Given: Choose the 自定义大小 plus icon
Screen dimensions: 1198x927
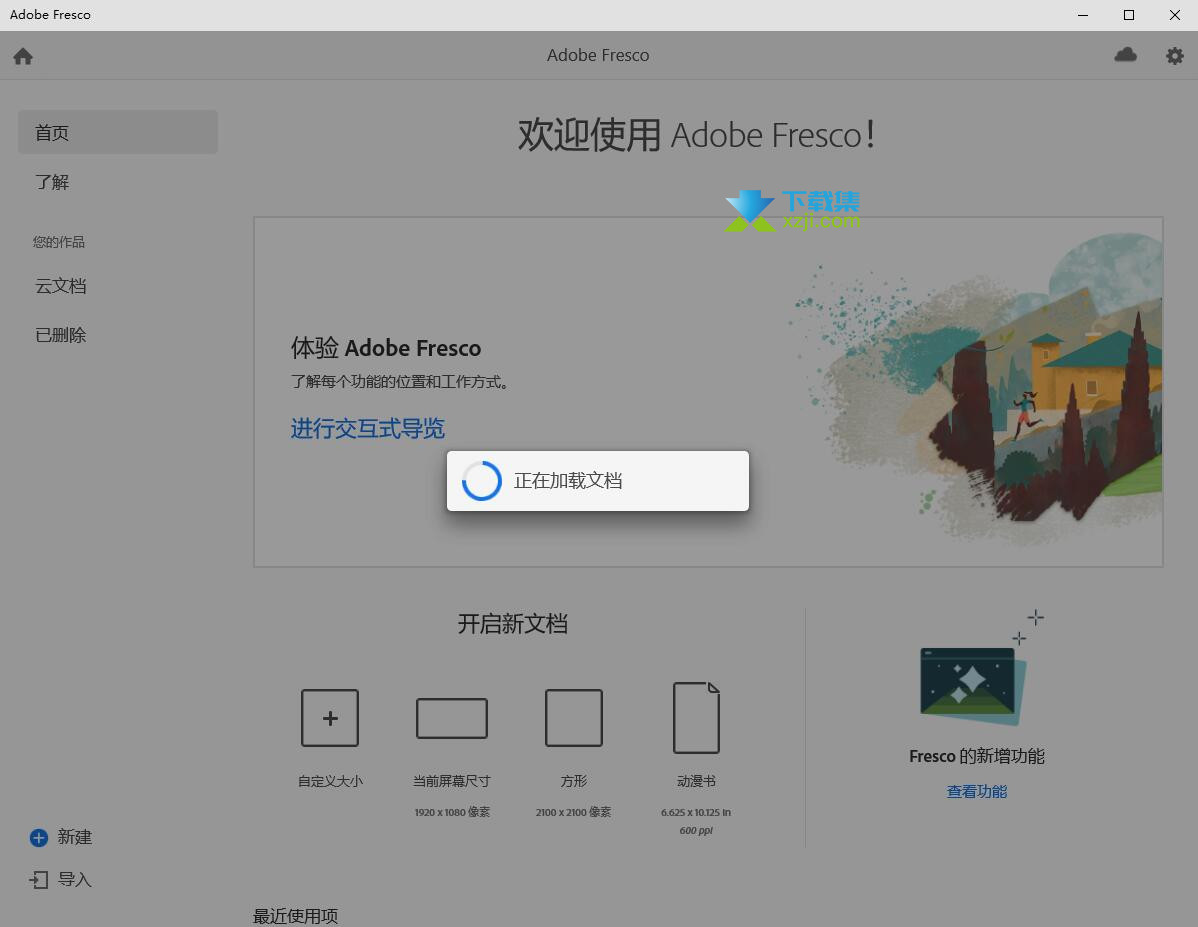Looking at the screenshot, I should (330, 718).
